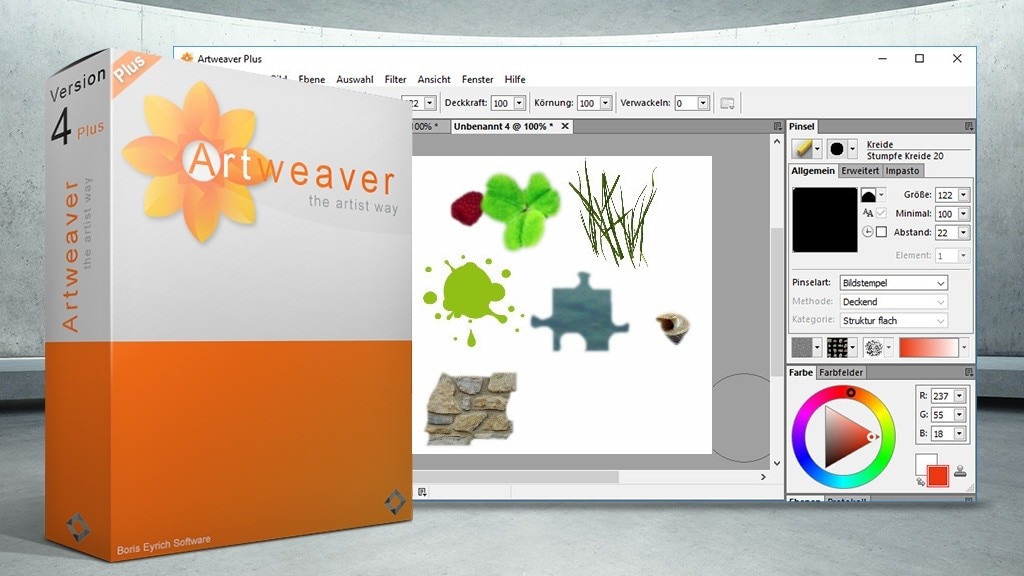Open the G value dropdown
1024x576 pixels.
pos(959,415)
